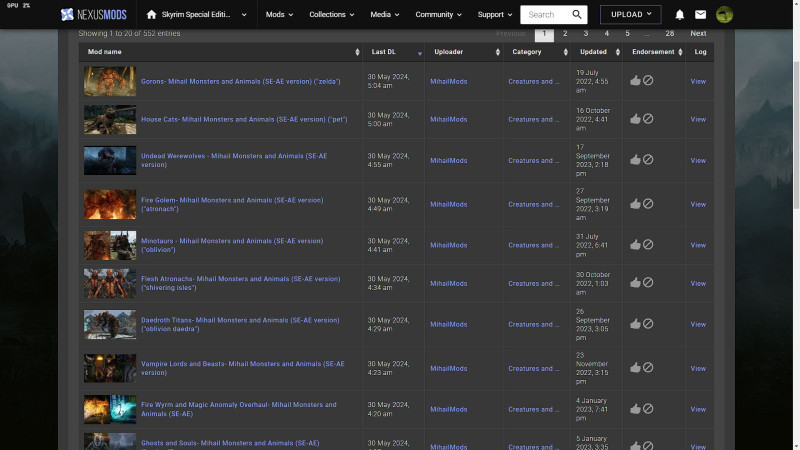Viewport: 800px width, 450px height.
Task: Sort table by Last DL column
Action: 393,52
